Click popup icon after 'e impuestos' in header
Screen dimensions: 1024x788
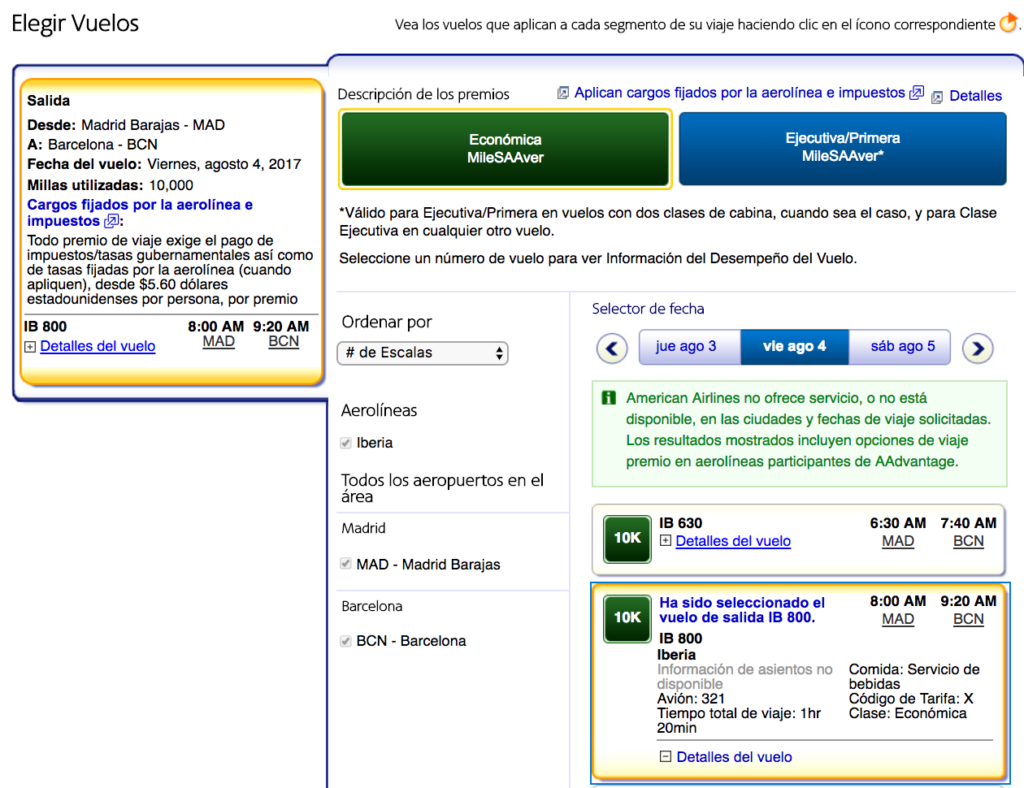(x=917, y=93)
